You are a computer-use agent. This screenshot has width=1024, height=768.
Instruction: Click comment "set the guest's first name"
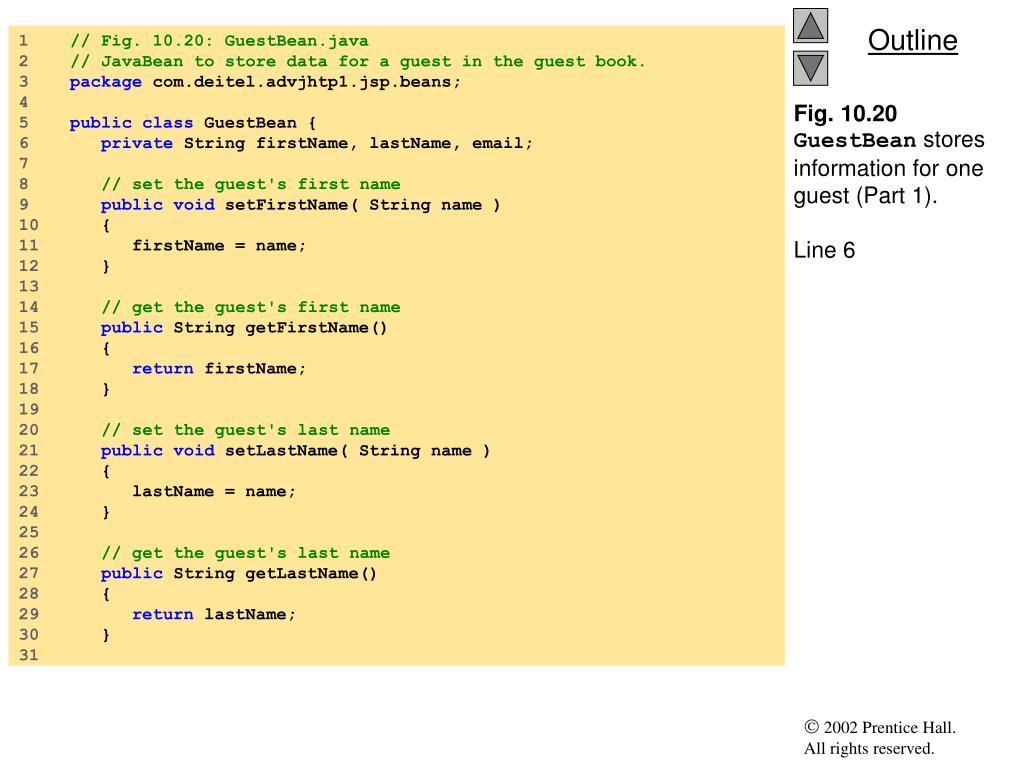251,184
